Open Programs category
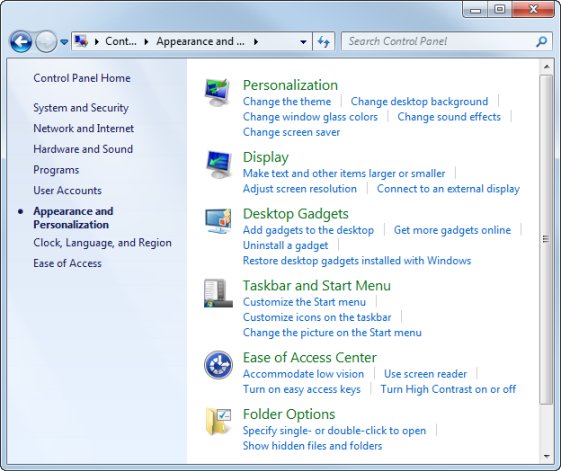Viewport: 561px width, 471px height. (56, 170)
